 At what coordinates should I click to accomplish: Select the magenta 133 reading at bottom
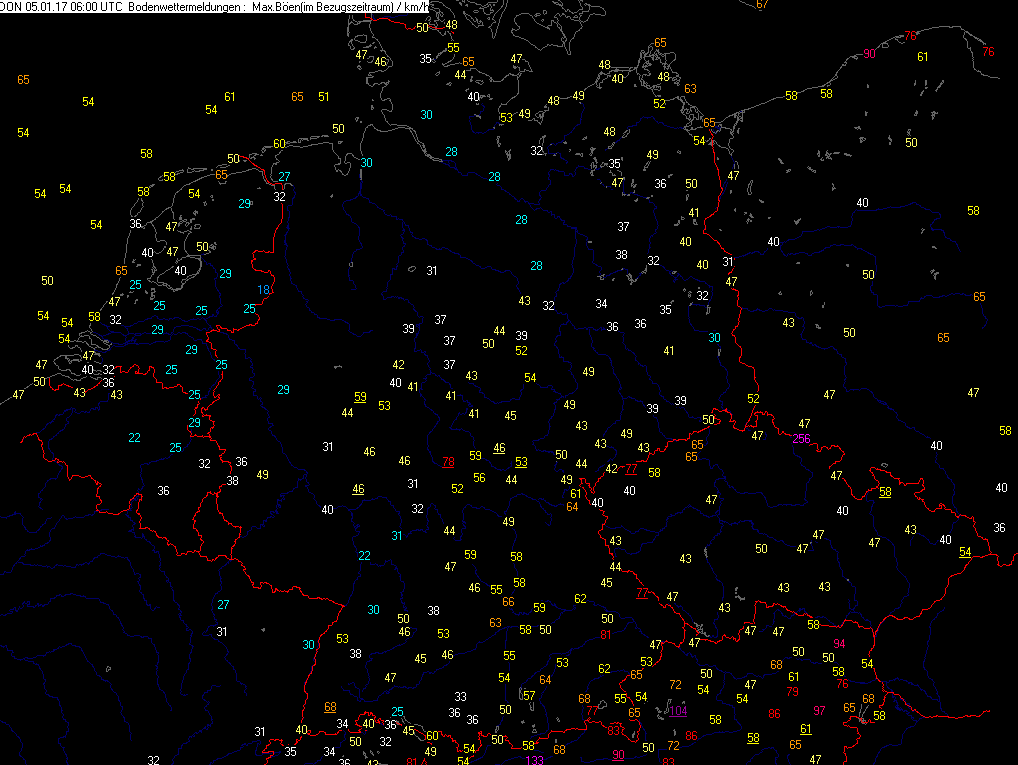click(x=534, y=760)
